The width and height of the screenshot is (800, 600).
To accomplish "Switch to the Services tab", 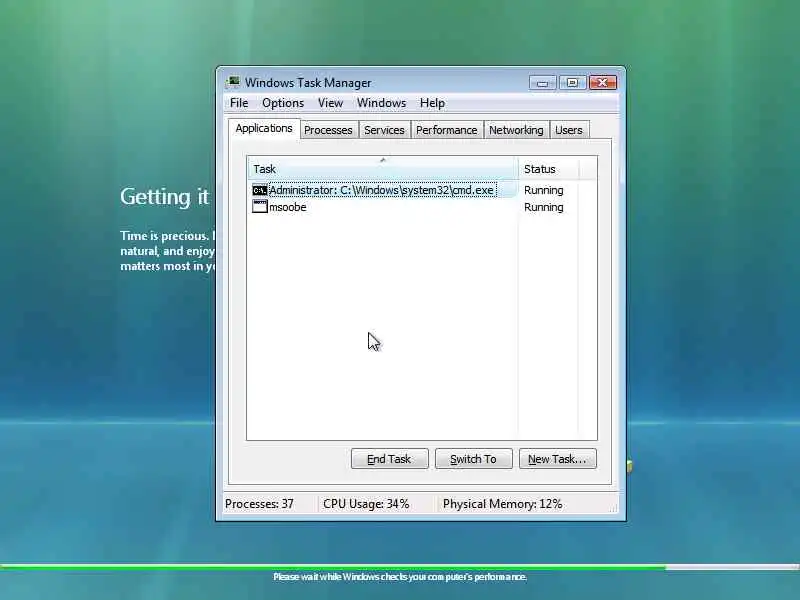I will point(384,131).
